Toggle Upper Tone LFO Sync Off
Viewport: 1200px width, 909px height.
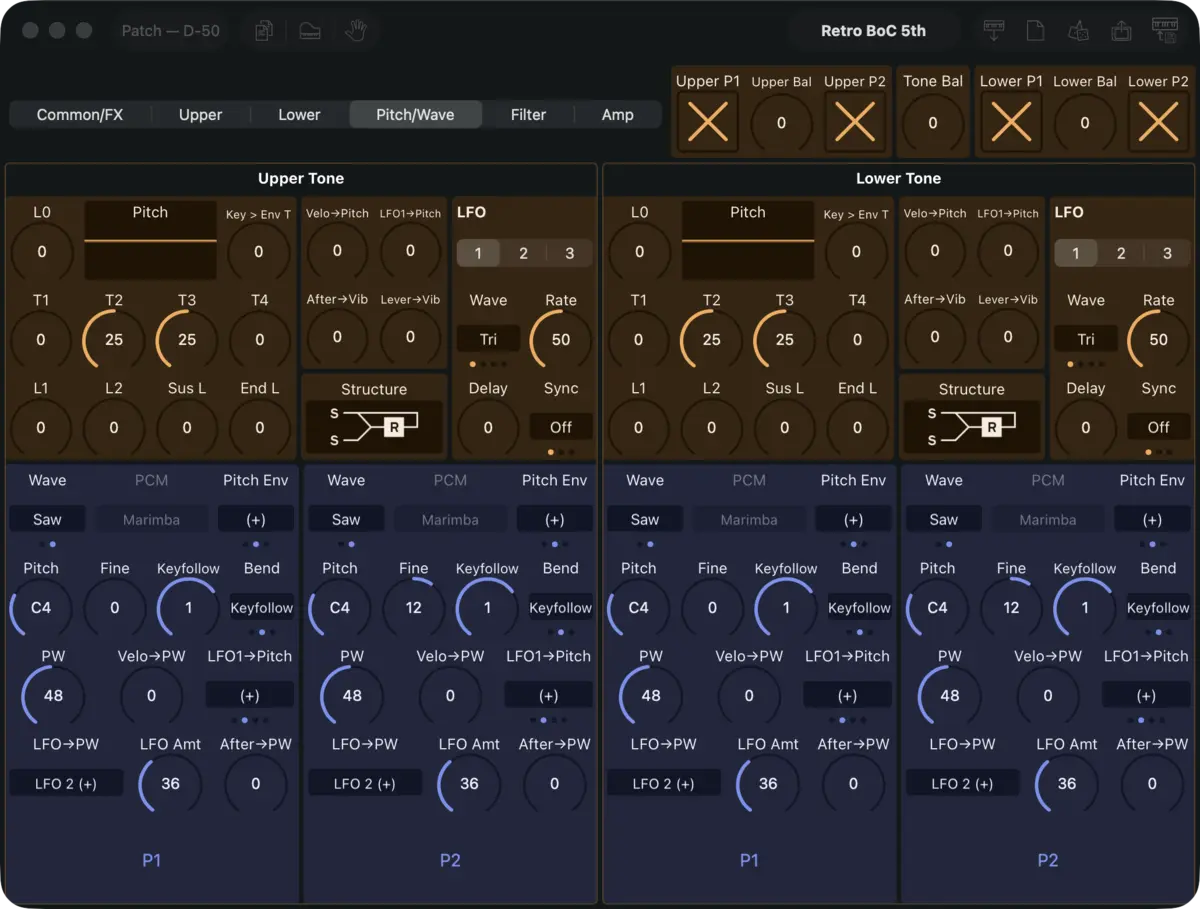pyautogui.click(x=561, y=427)
